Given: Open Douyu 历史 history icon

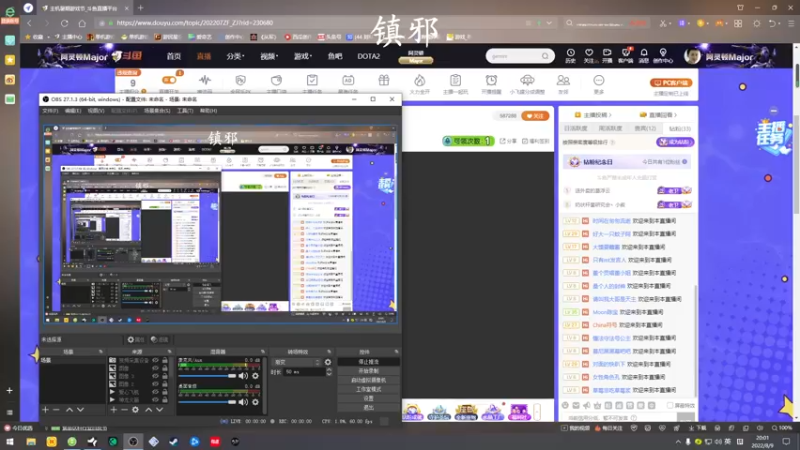Looking at the screenshot, I should (570, 55).
